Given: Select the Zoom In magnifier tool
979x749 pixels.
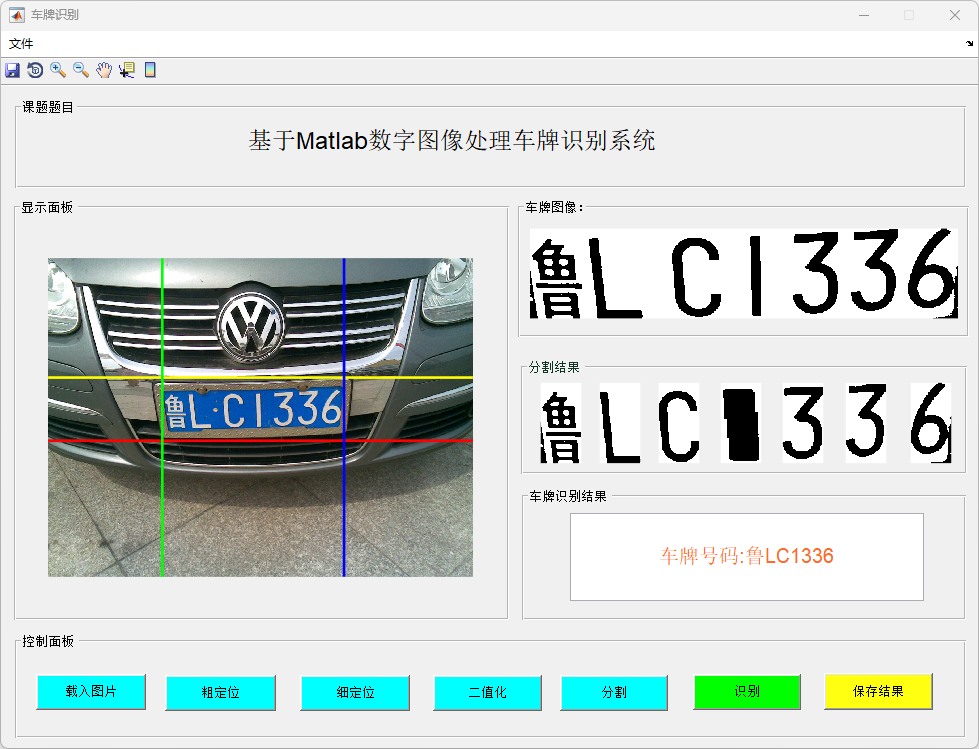Looking at the screenshot, I should tap(58, 70).
